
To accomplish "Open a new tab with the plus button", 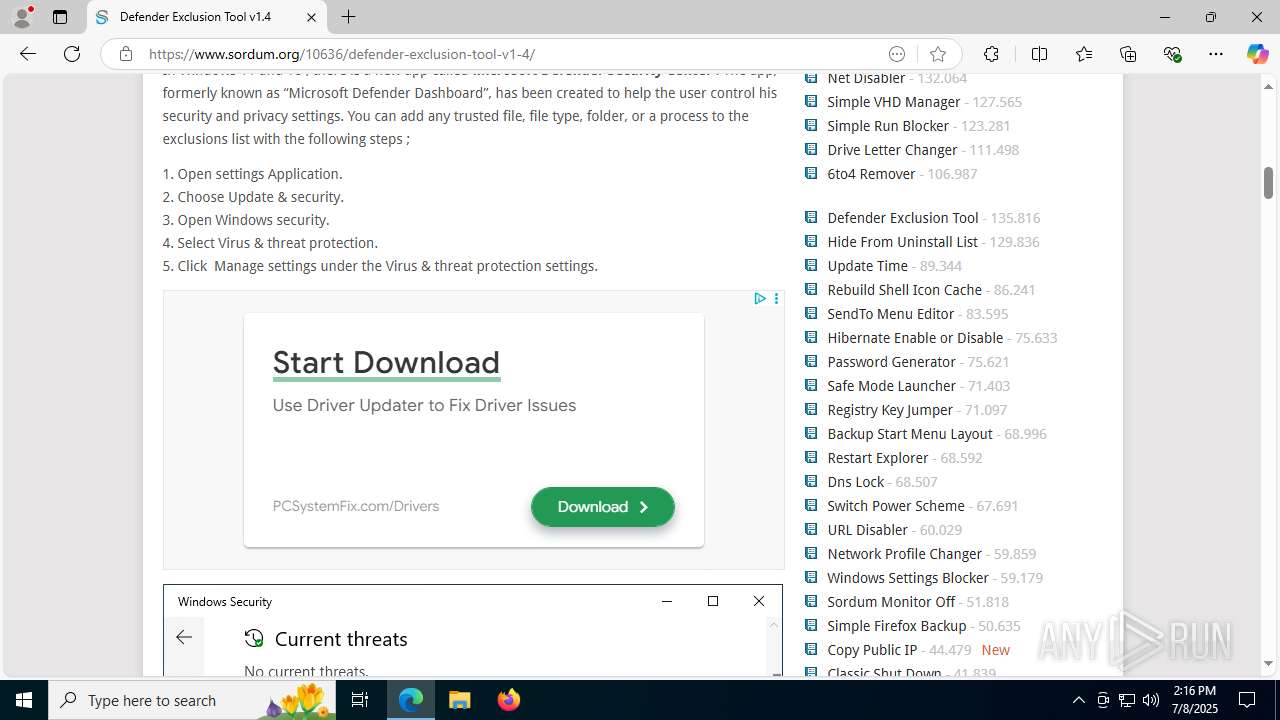I will (348, 17).
